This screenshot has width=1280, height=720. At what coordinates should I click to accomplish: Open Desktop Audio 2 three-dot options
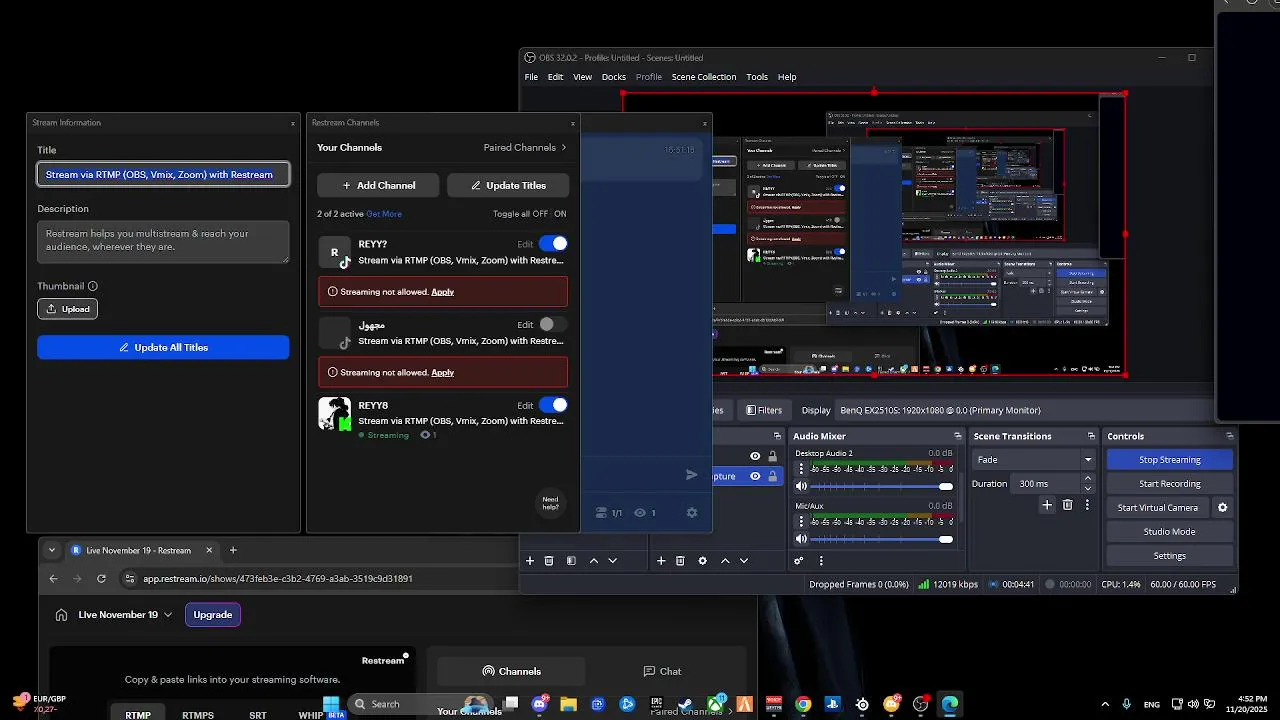(x=801, y=469)
